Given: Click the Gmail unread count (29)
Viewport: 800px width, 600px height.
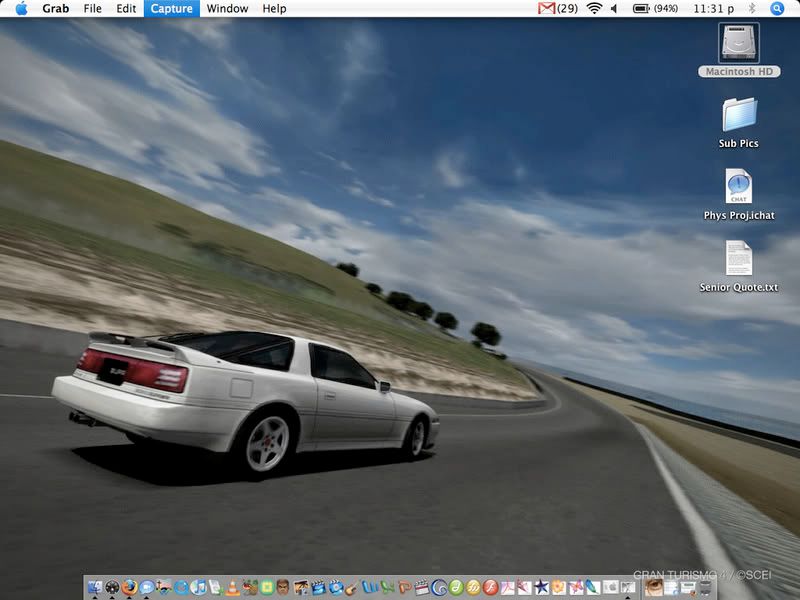Looking at the screenshot, I should pyautogui.click(x=567, y=9).
